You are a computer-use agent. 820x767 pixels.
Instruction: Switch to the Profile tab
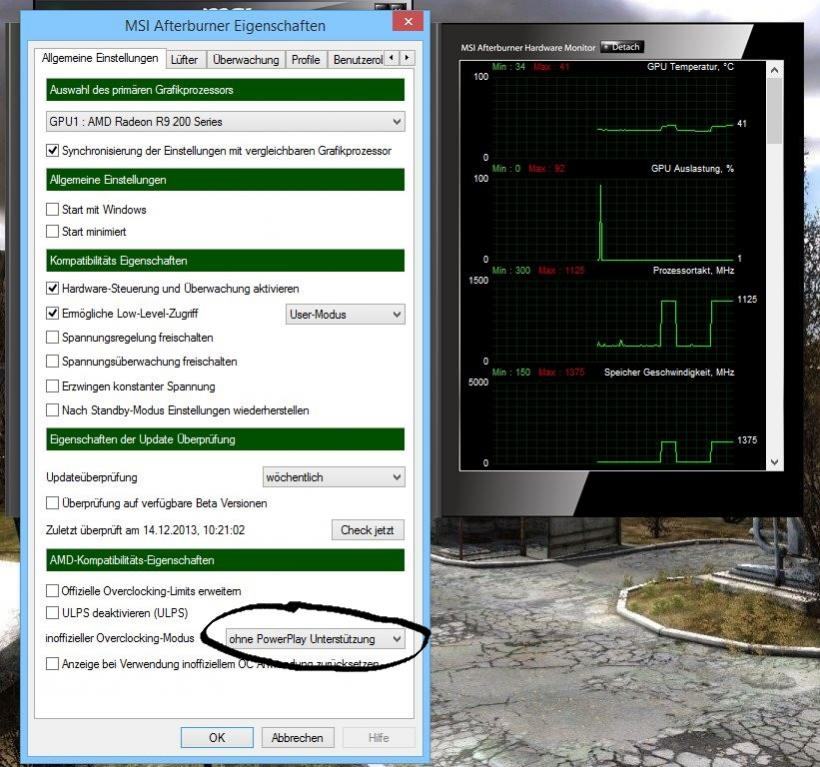click(x=306, y=60)
